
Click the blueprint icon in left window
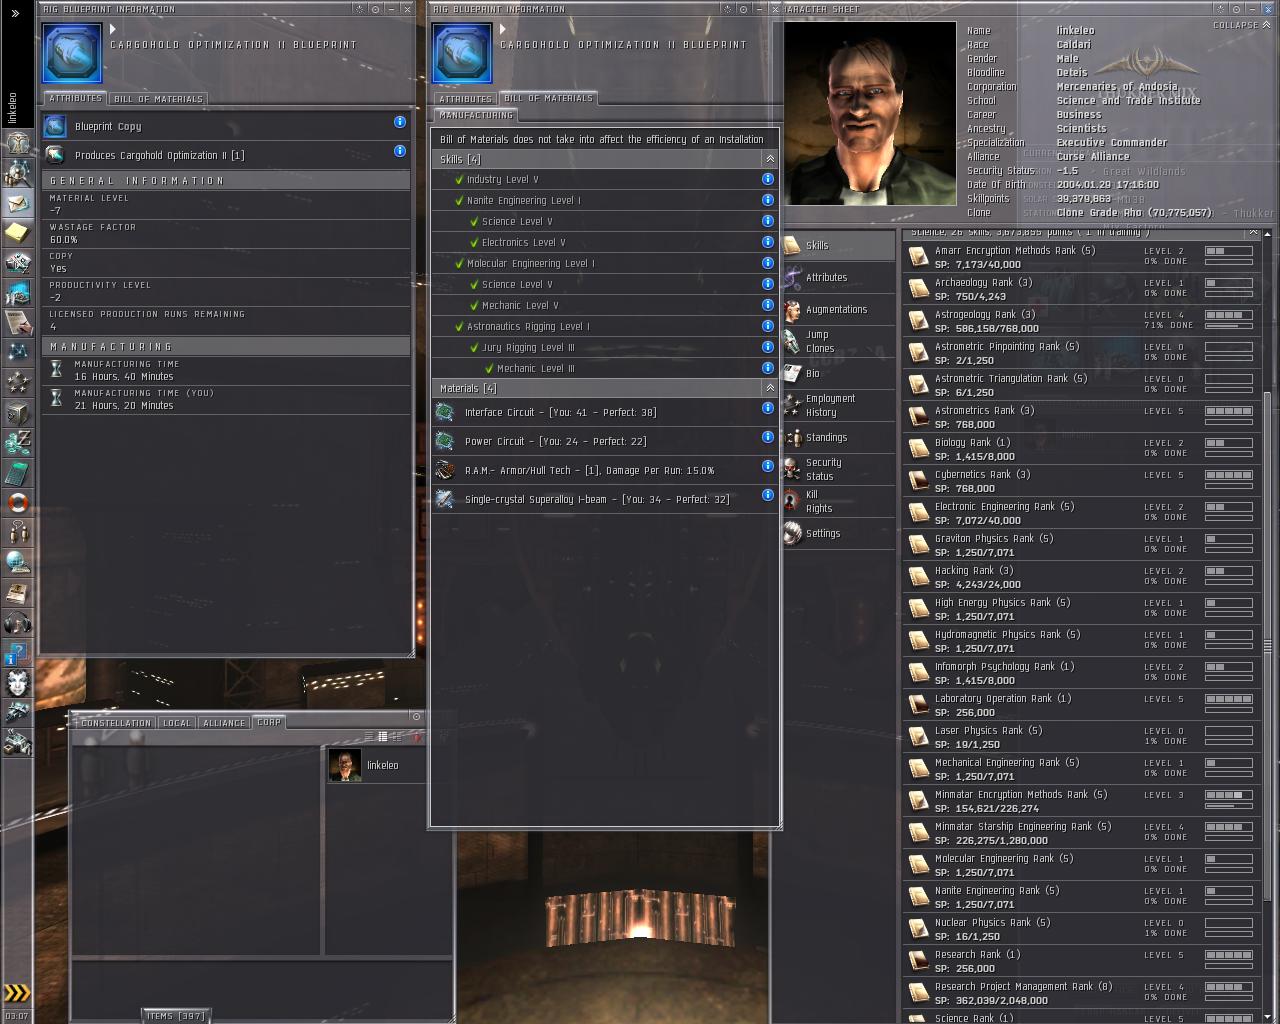(x=72, y=54)
